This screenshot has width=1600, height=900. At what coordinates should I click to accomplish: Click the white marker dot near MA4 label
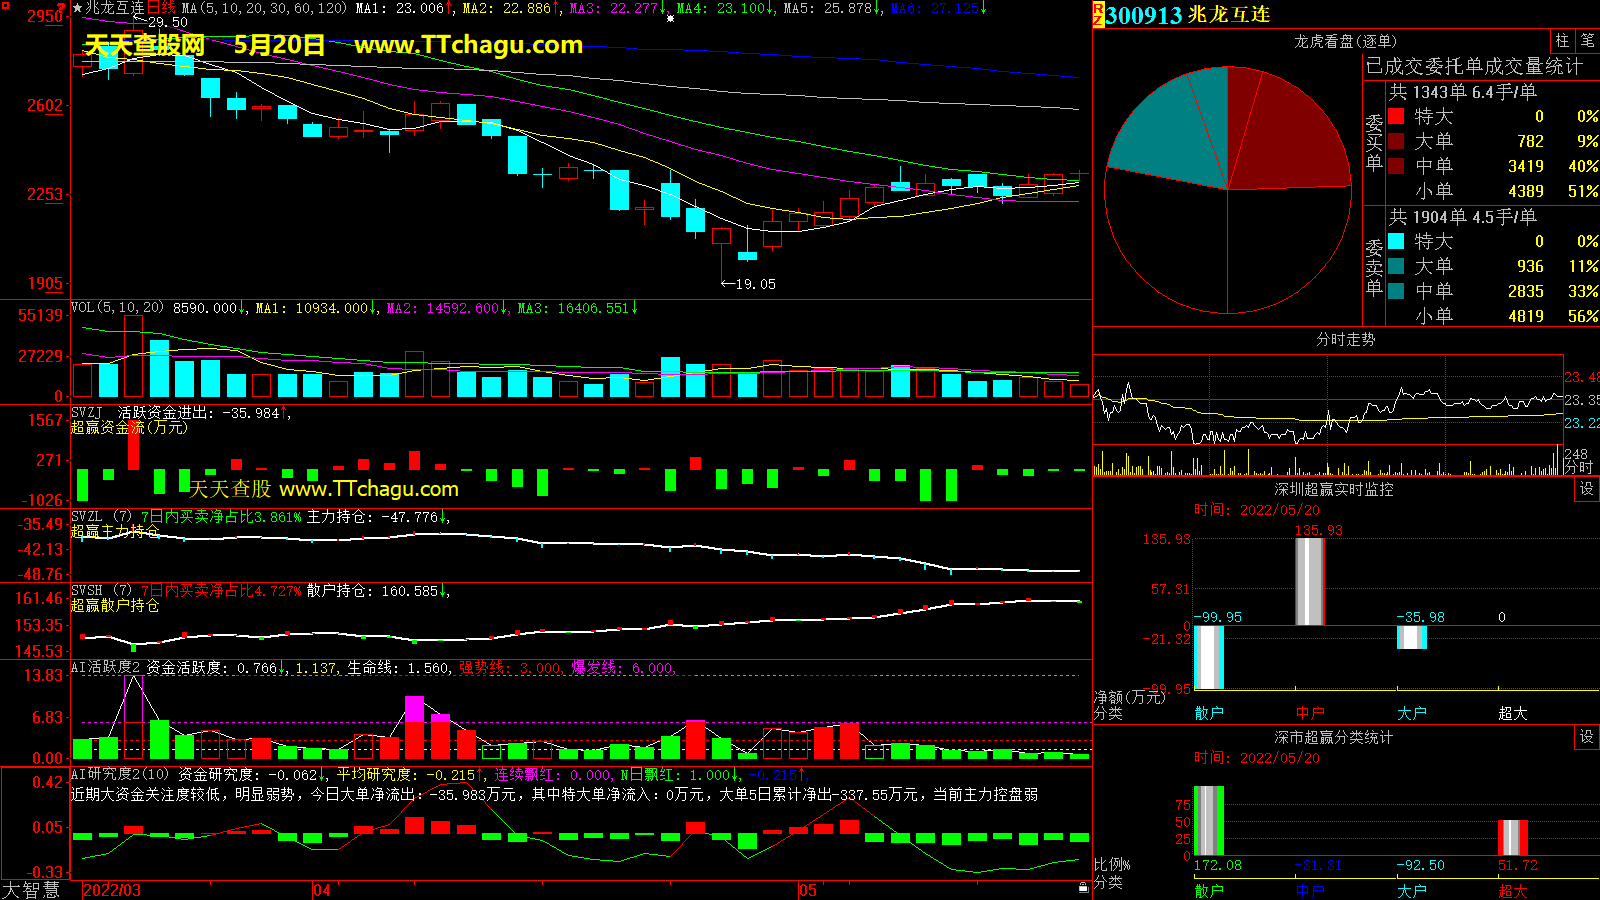pyautogui.click(x=670, y=18)
